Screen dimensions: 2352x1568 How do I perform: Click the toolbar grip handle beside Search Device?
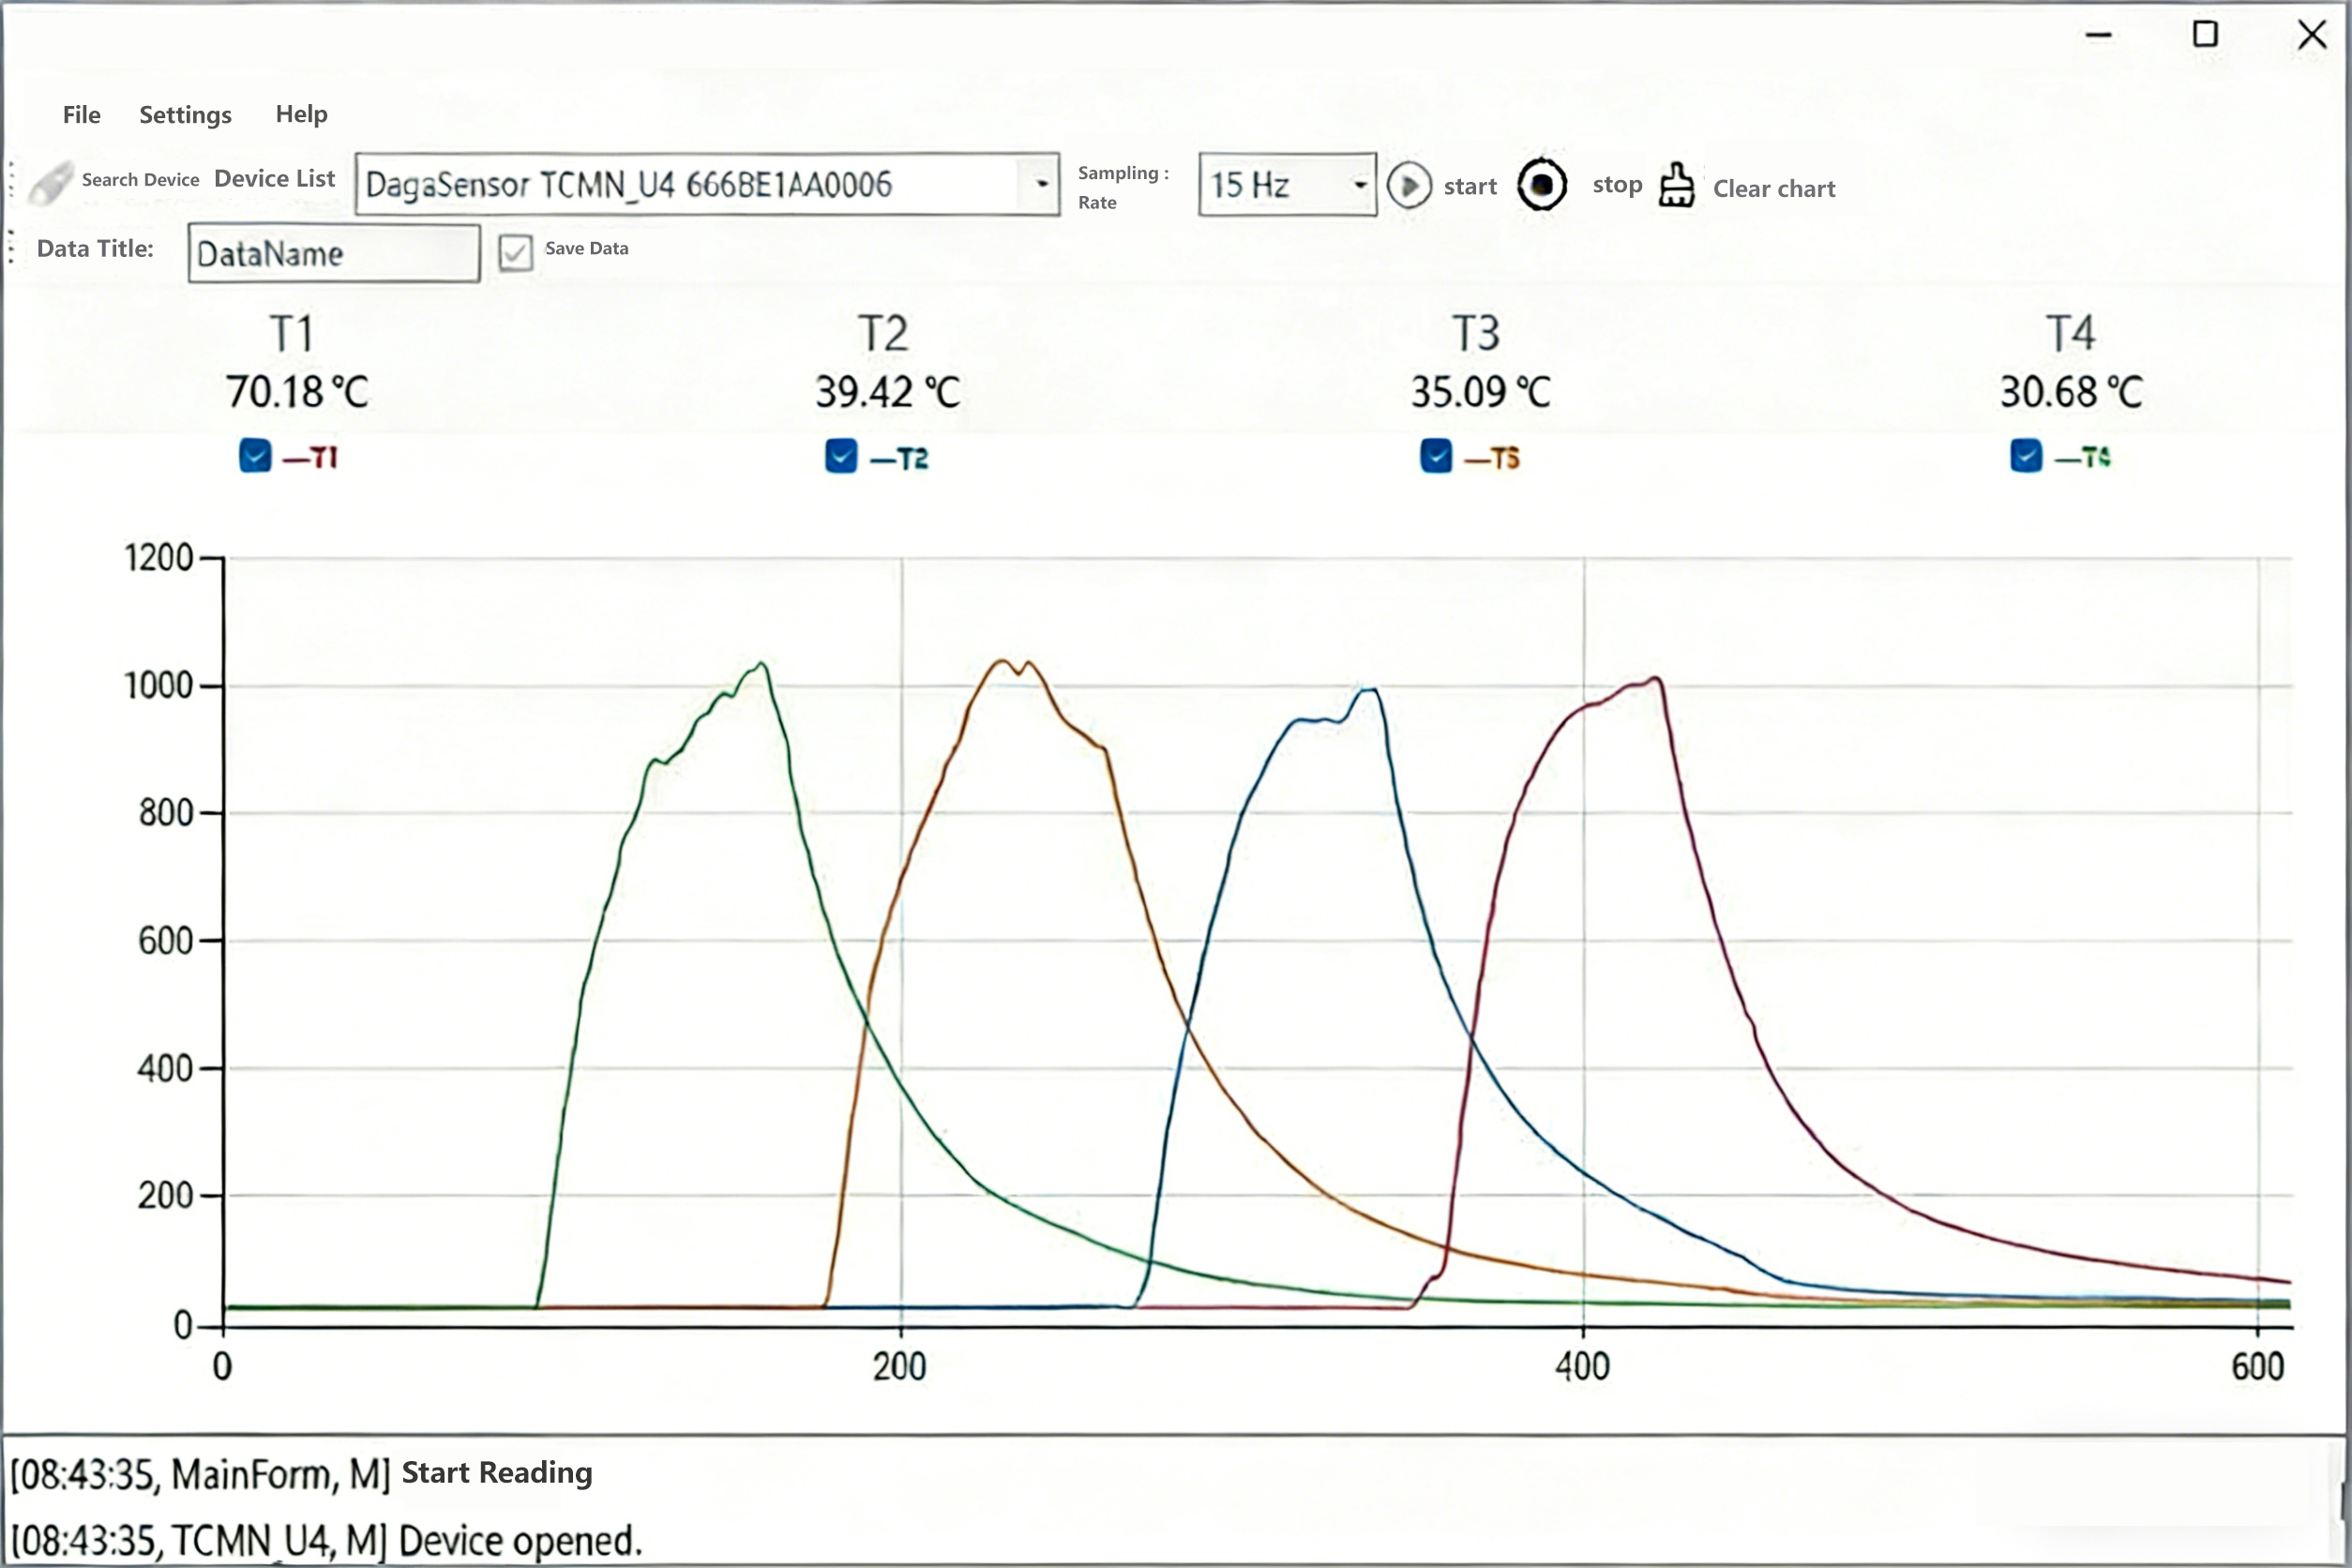coord(11,180)
